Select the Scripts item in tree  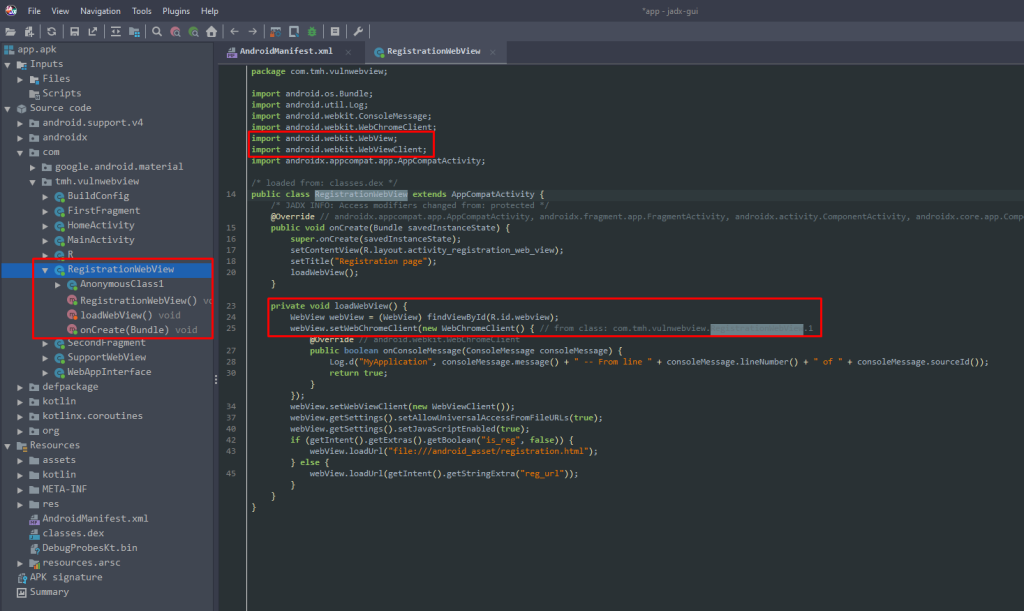point(61,93)
